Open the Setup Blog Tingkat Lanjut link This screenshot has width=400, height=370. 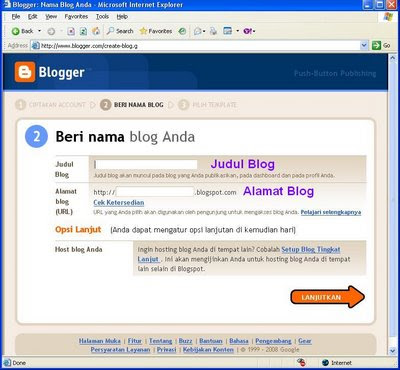[311, 249]
